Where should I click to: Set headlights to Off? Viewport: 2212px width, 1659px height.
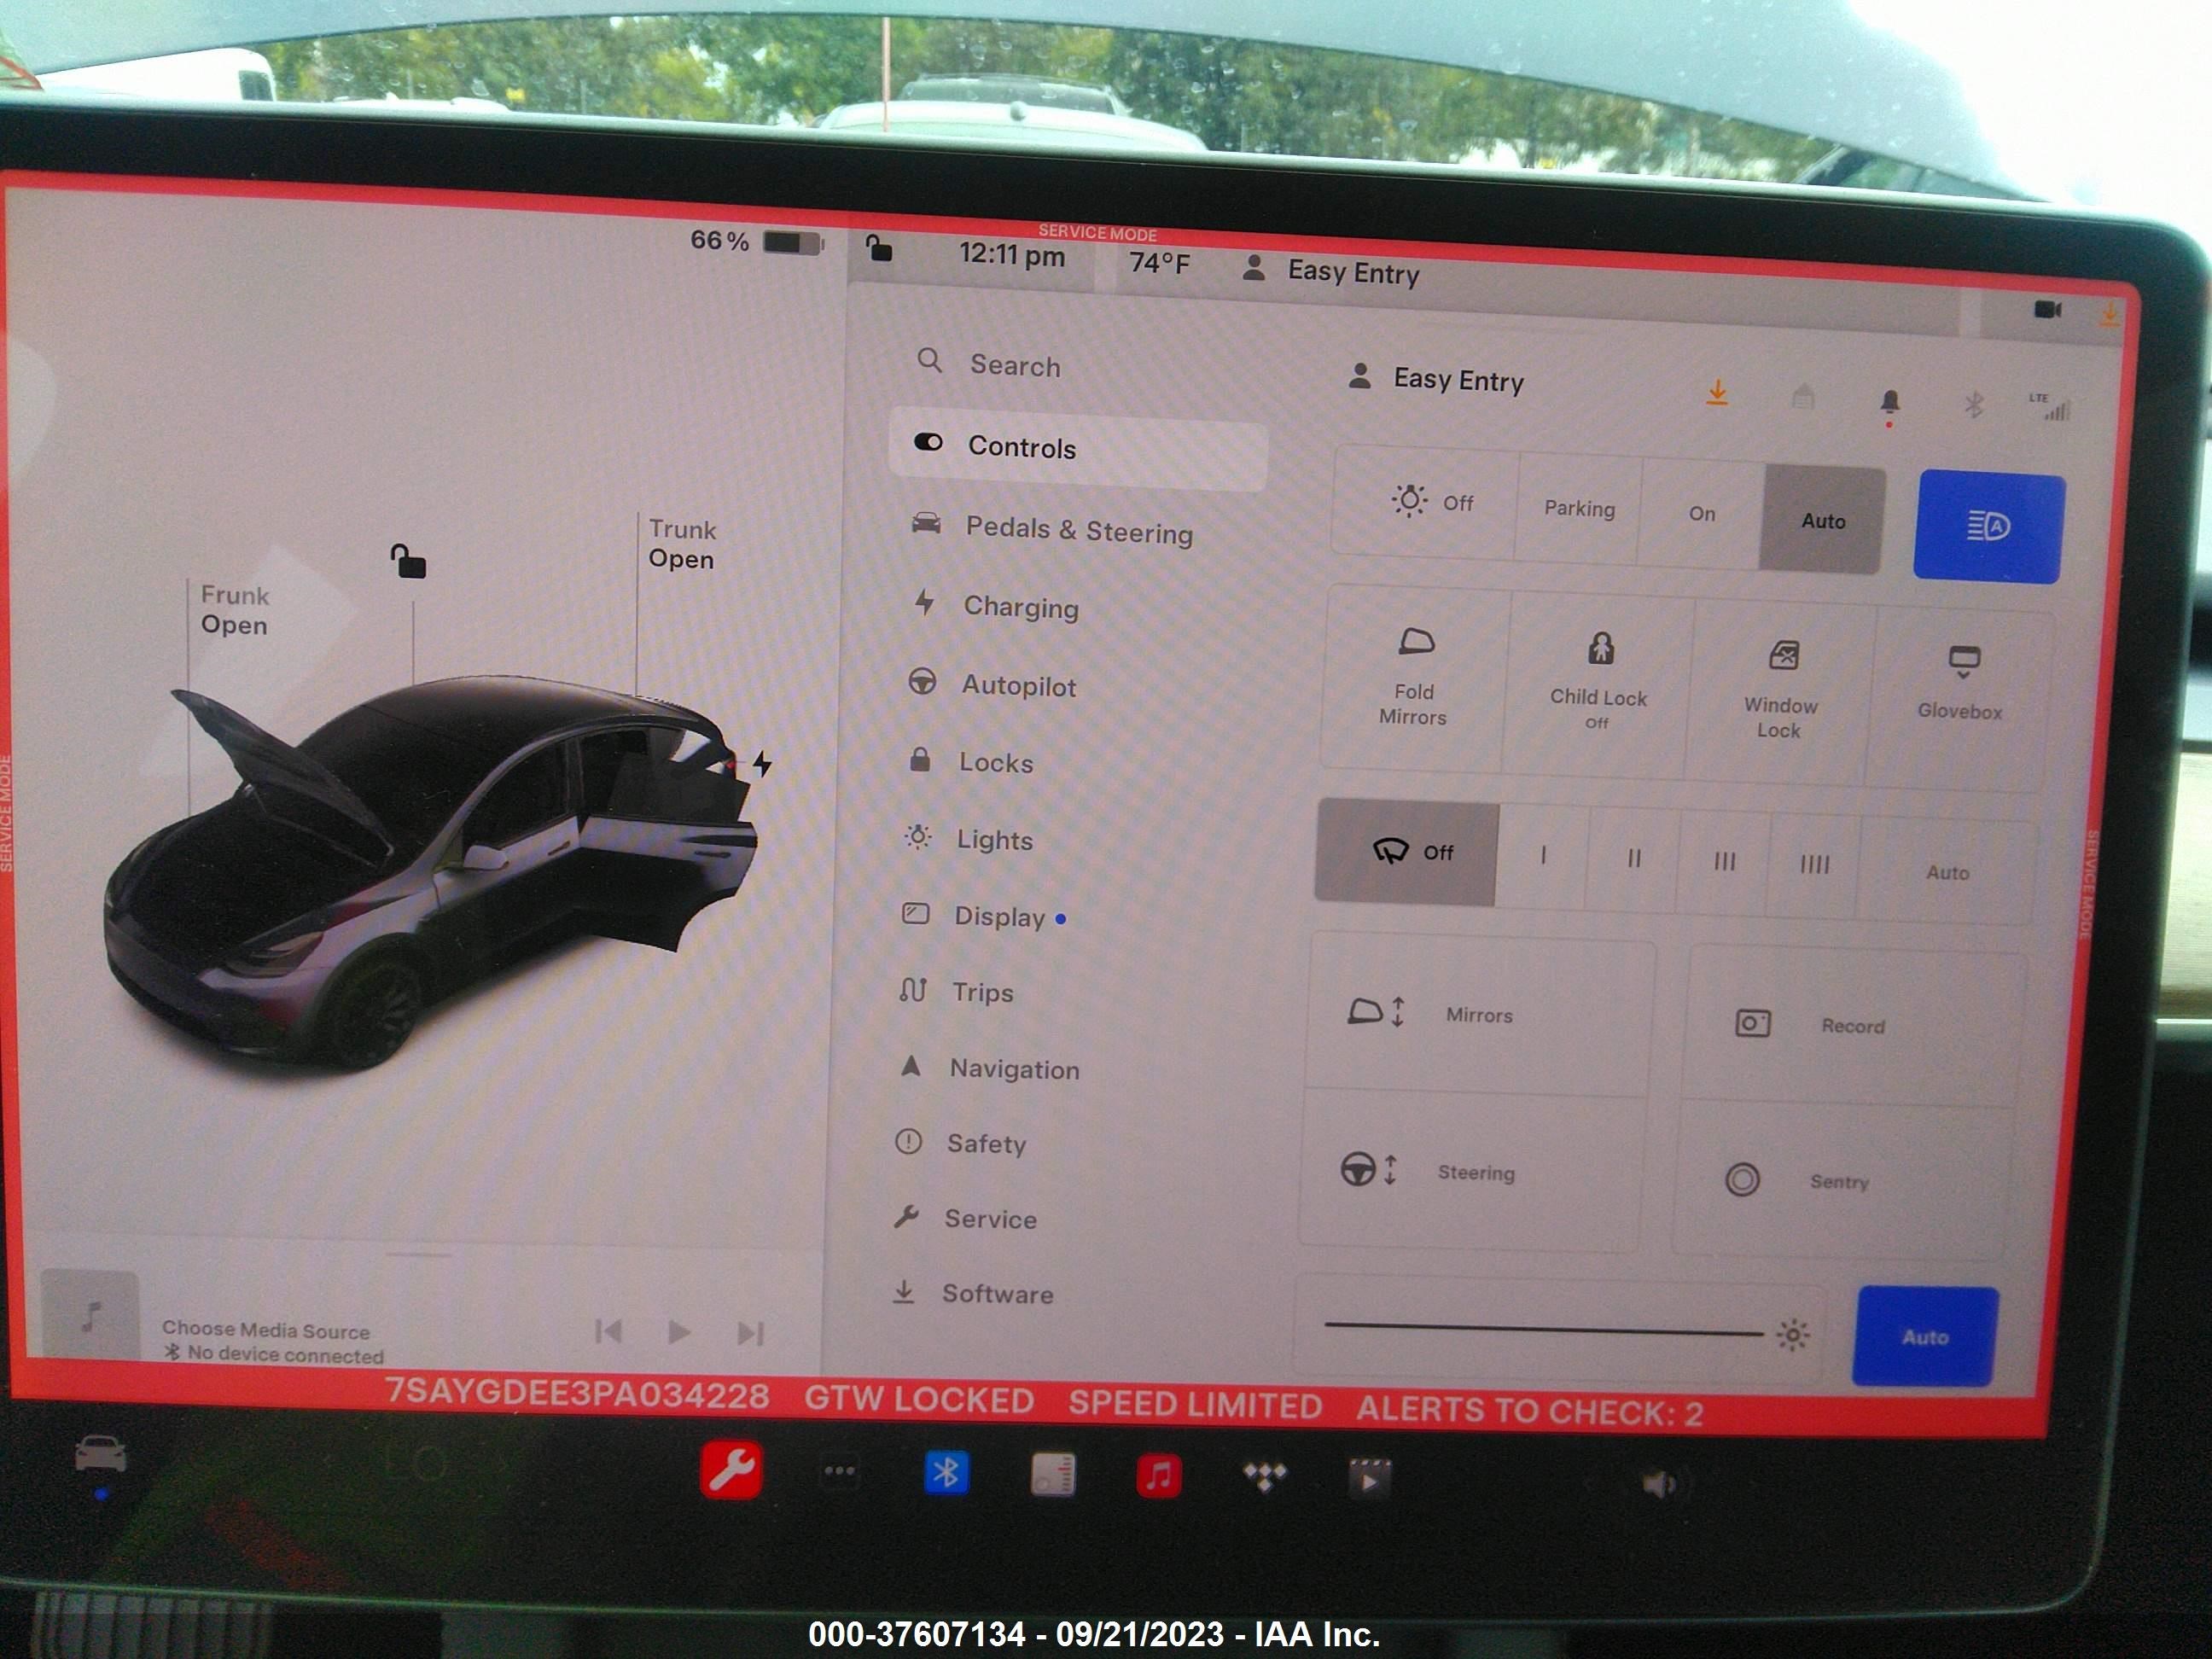tap(1428, 501)
